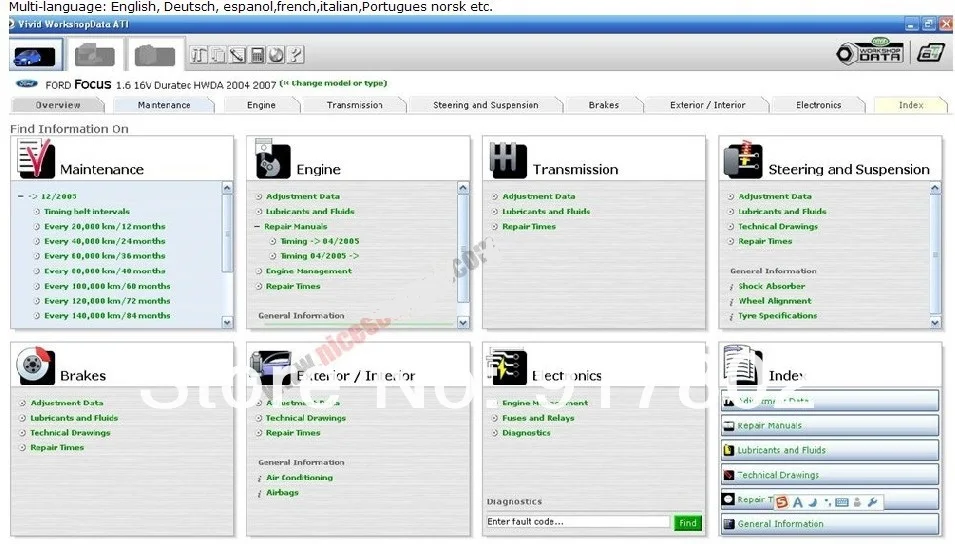
Task: Open the tools icon in the toolbar
Action: [x=199, y=55]
